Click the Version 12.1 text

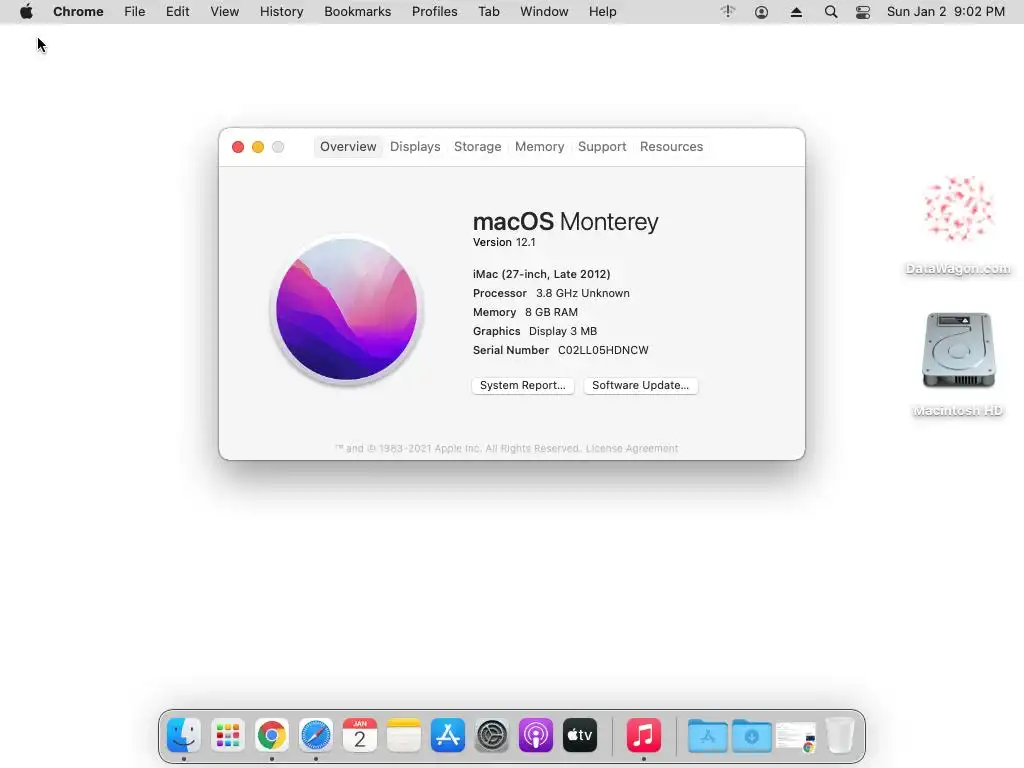click(x=504, y=242)
